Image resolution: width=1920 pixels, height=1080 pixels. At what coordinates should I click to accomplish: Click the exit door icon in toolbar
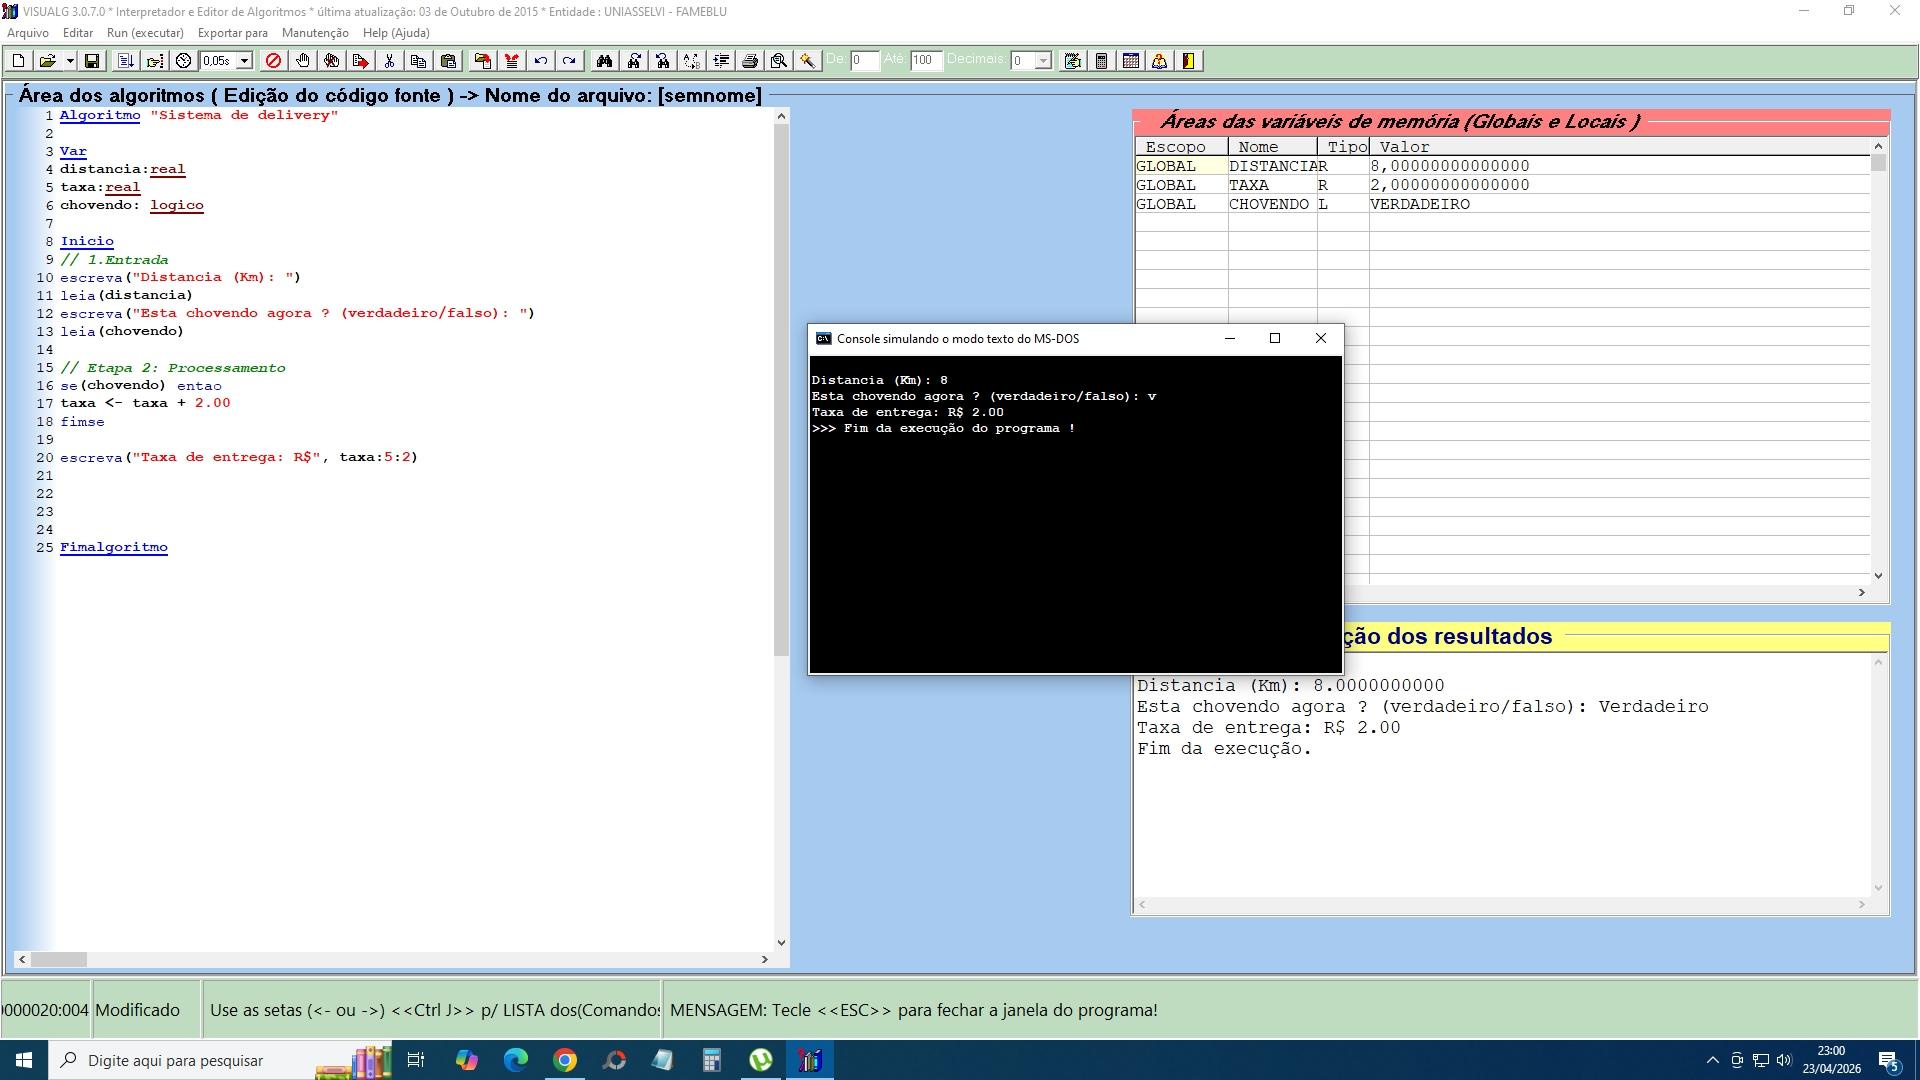click(x=1188, y=61)
